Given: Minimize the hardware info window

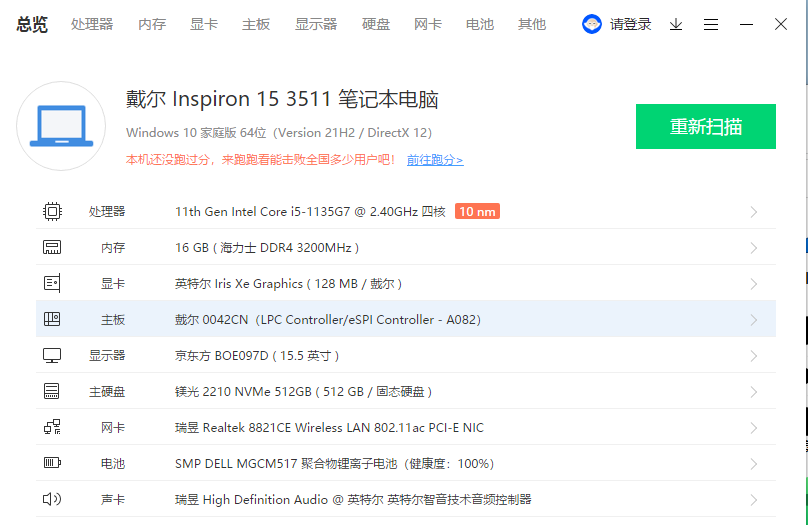Looking at the screenshot, I should pos(746,24).
